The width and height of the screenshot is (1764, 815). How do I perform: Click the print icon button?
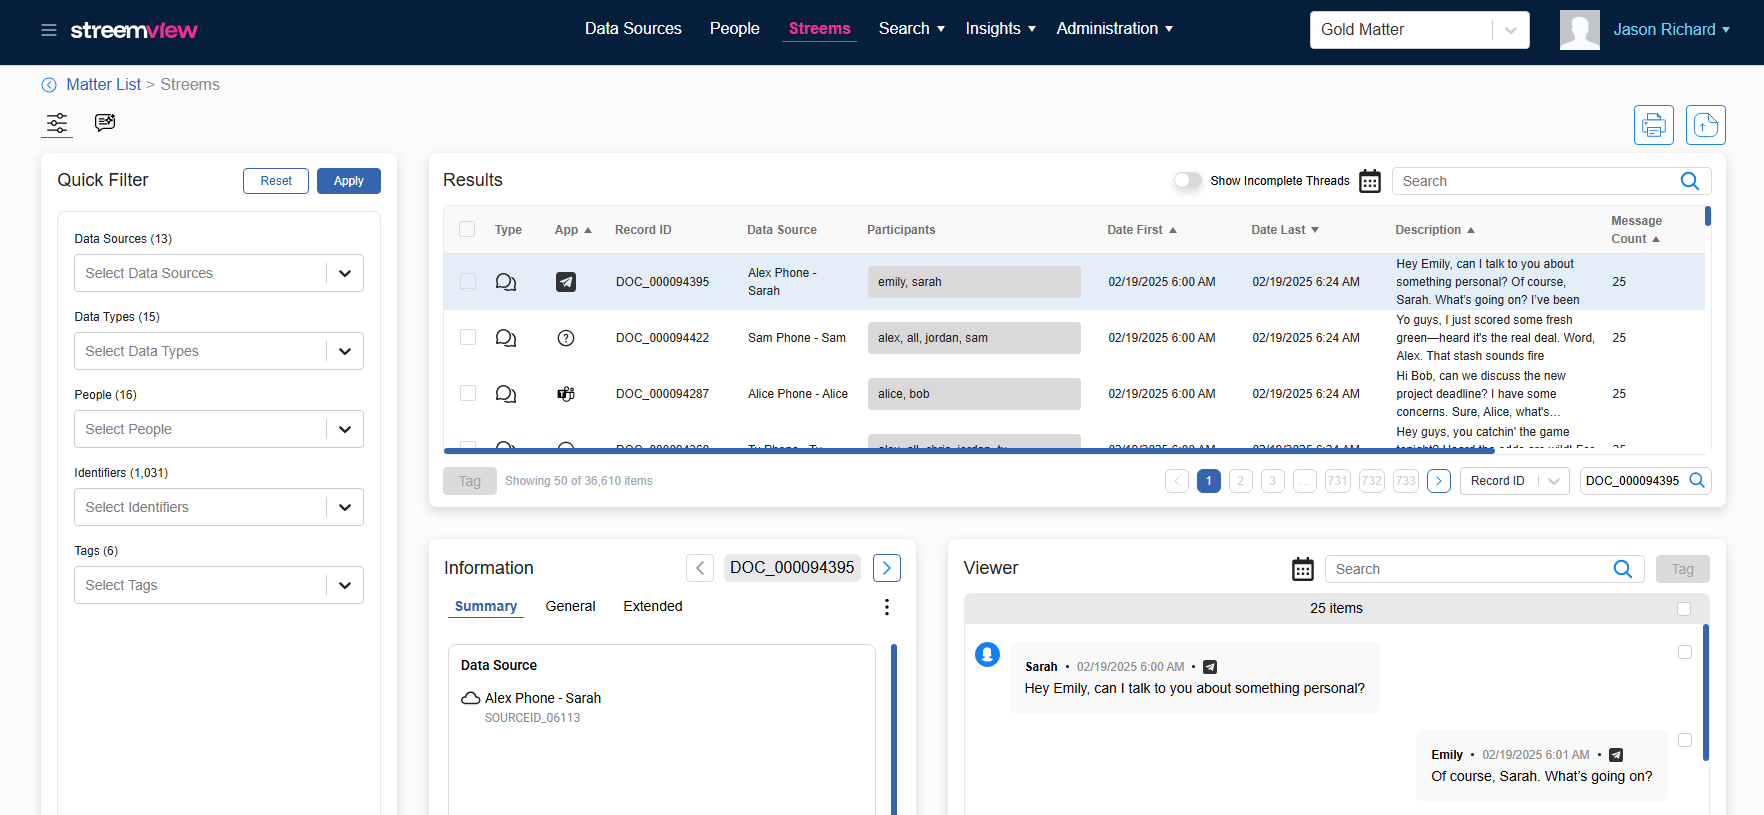[x=1654, y=125]
